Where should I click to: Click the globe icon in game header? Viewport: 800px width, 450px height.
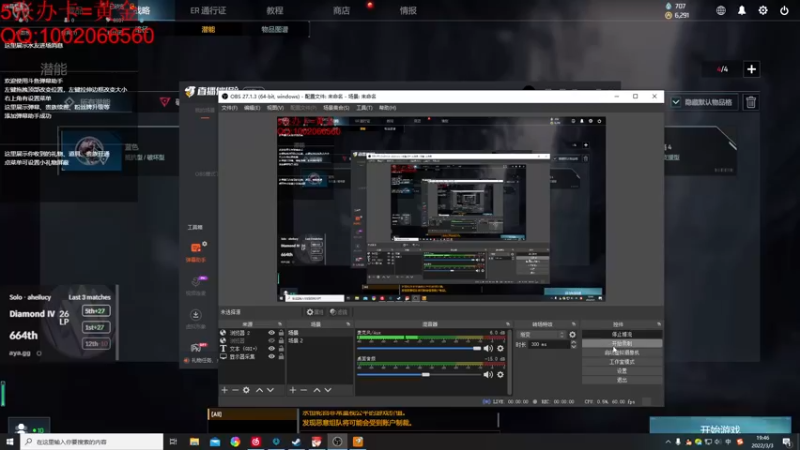[721, 10]
